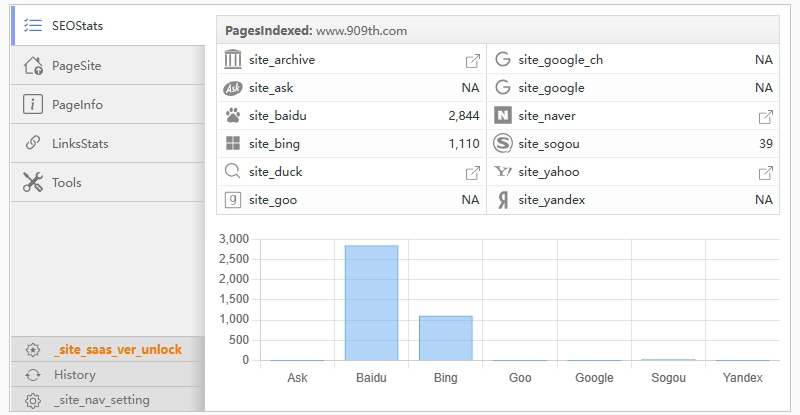
Task: Click the site_naver external link icon
Action: pos(766,116)
